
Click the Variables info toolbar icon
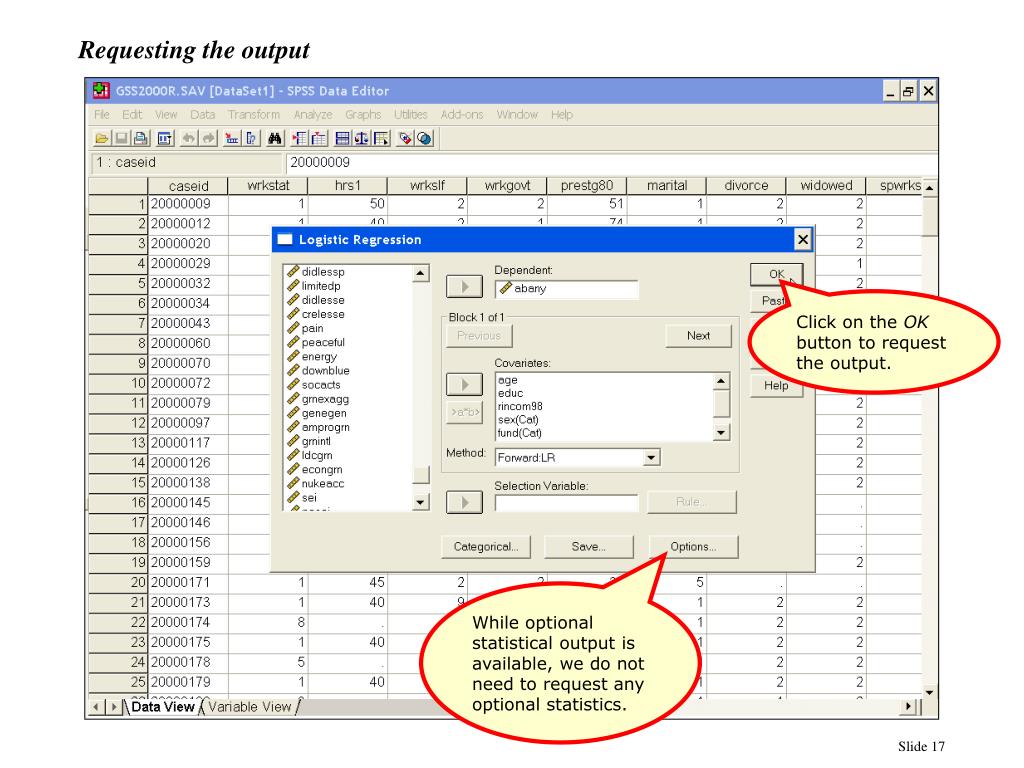point(251,138)
